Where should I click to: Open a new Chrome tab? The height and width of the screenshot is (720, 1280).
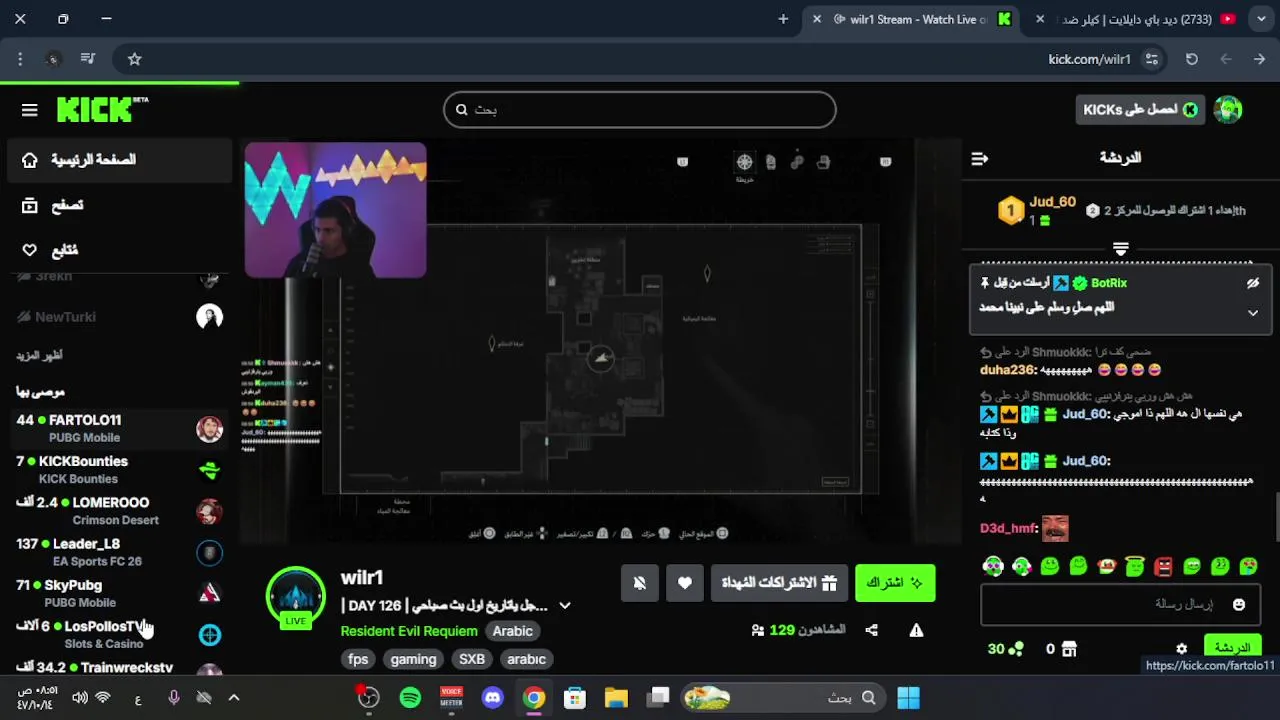coord(783,19)
